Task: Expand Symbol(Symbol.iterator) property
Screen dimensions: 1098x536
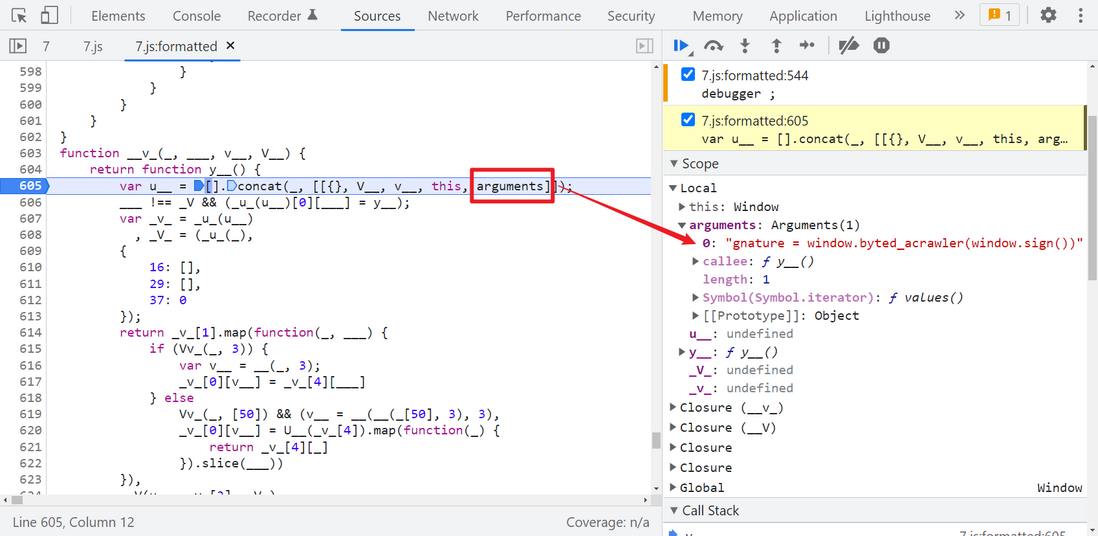Action: point(695,298)
